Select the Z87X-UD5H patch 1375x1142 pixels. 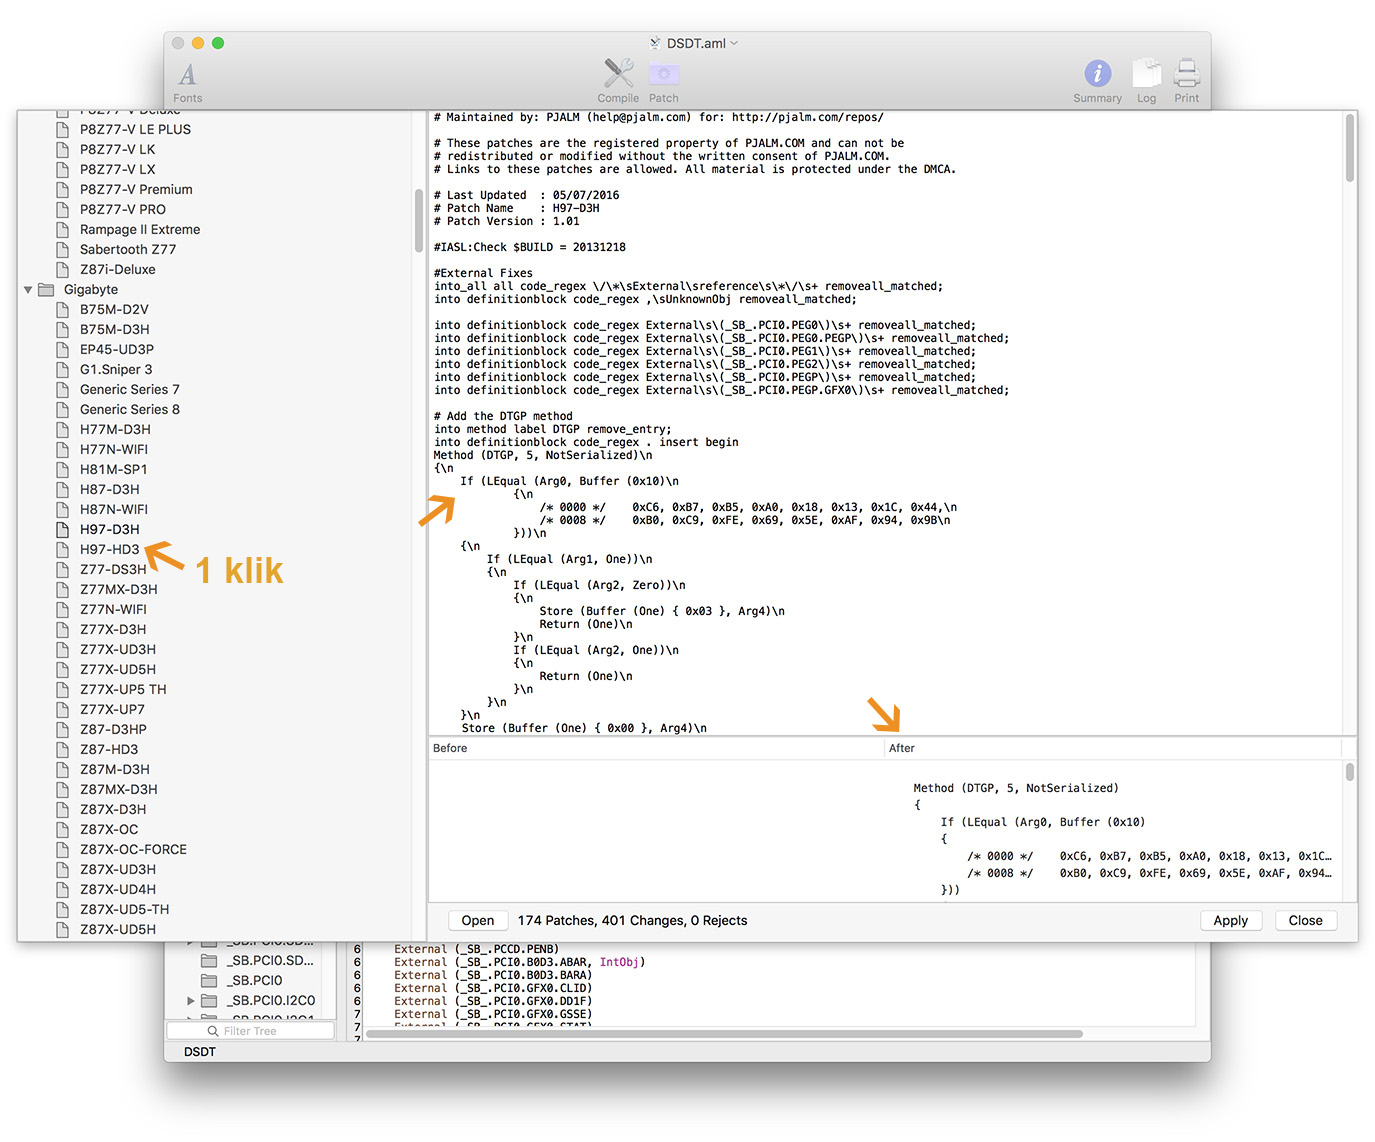(118, 929)
